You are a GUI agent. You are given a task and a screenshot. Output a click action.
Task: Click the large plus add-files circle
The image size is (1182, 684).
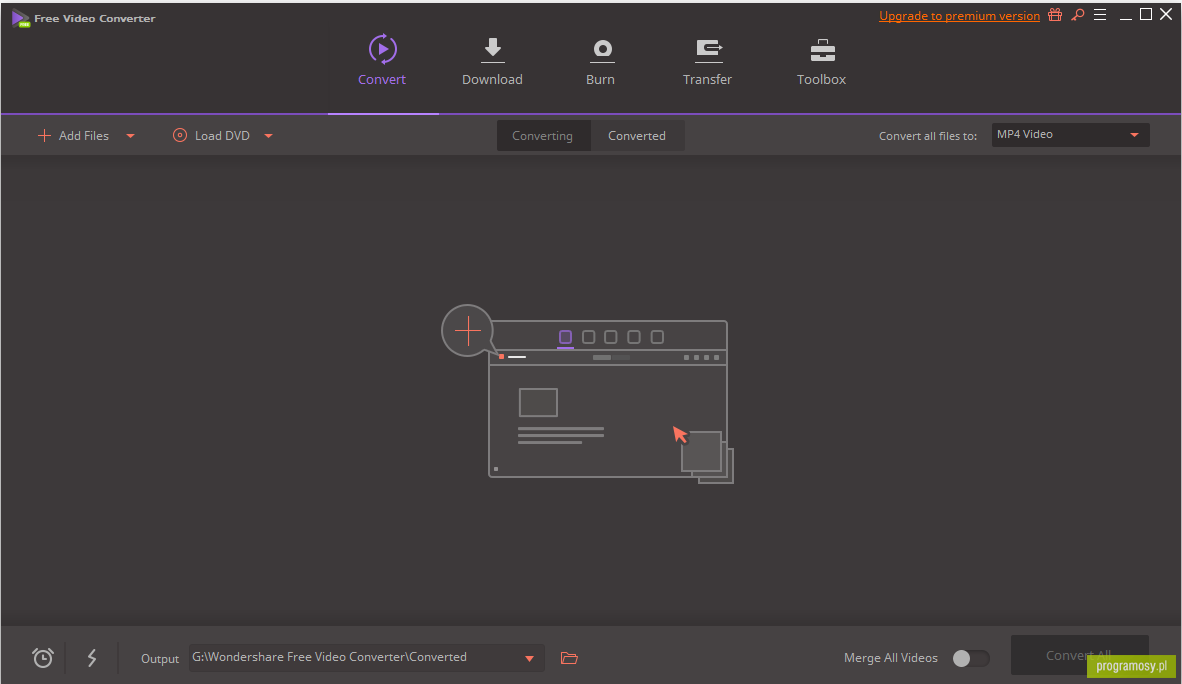point(467,330)
